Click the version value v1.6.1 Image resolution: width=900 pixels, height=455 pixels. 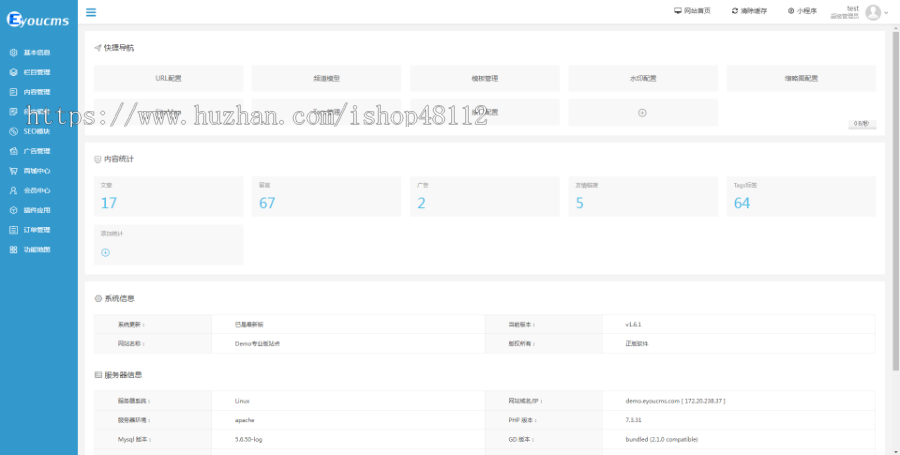[633, 325]
